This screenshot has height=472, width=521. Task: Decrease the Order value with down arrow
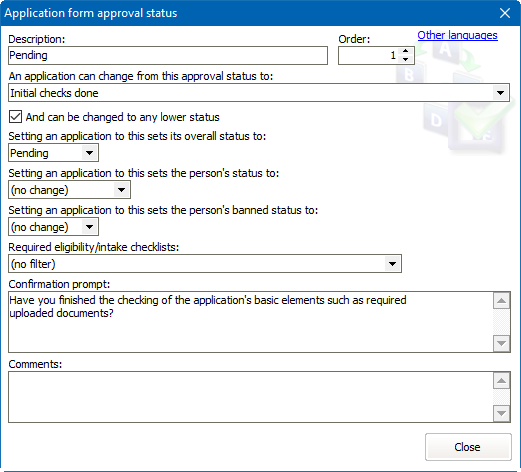[405, 59]
